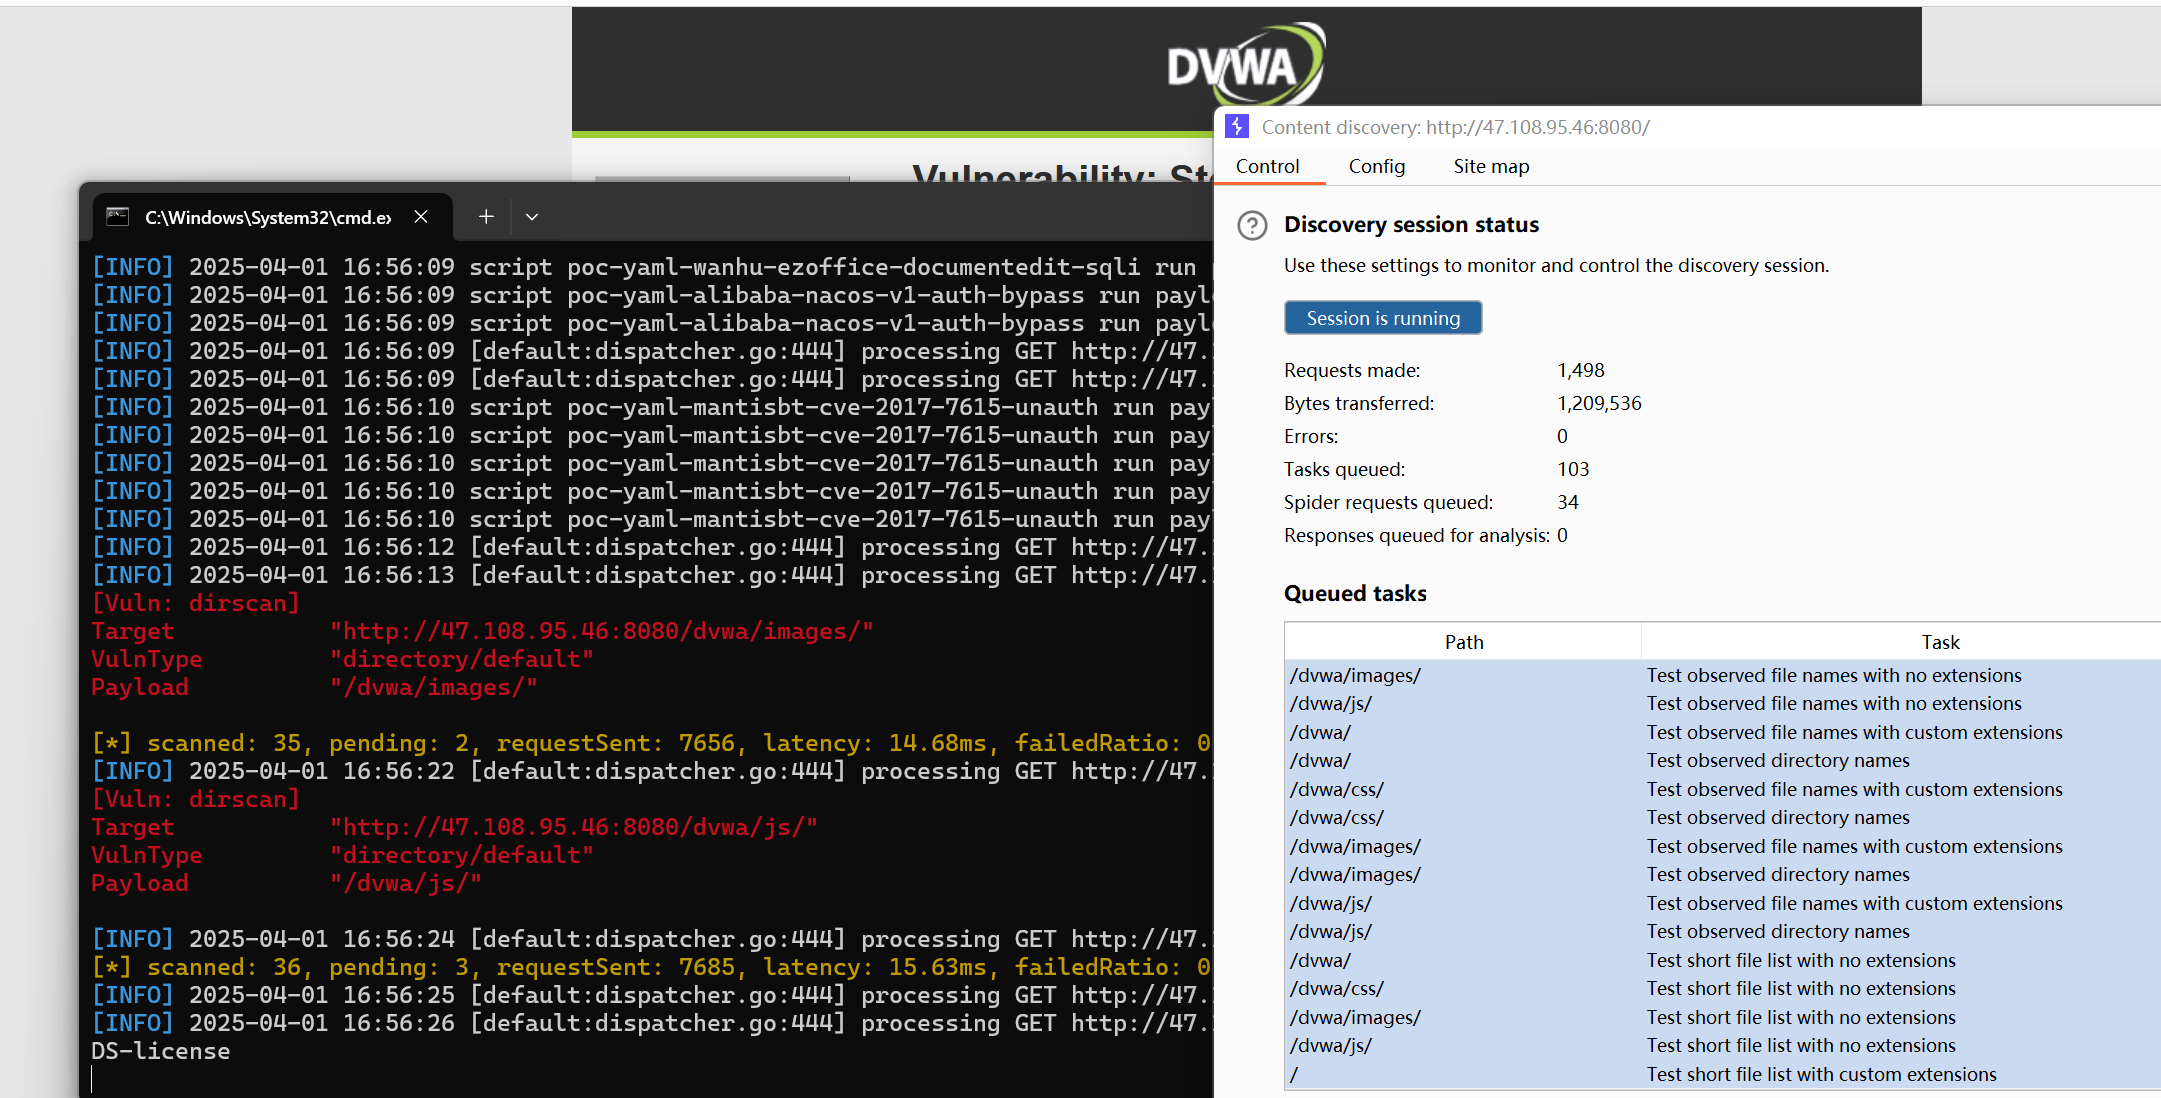This screenshot has width=2161, height=1098.
Task: Open a new terminal tab with plus
Action: pos(486,217)
